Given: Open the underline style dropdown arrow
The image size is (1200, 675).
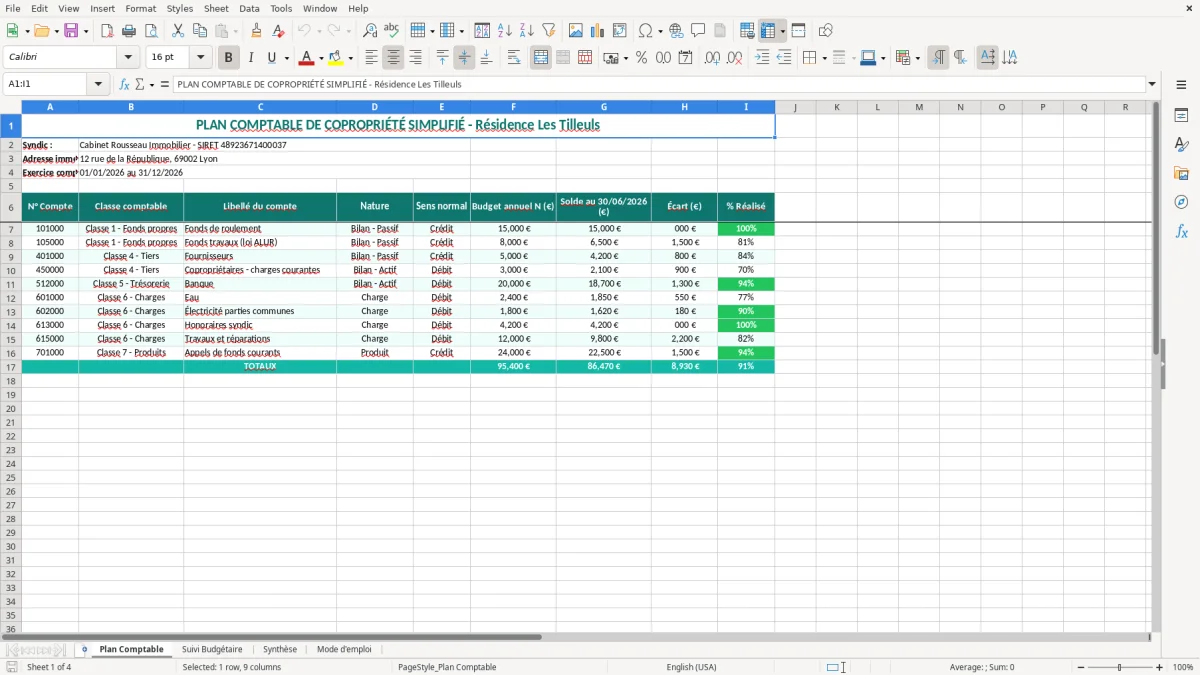Looking at the screenshot, I should [286, 58].
